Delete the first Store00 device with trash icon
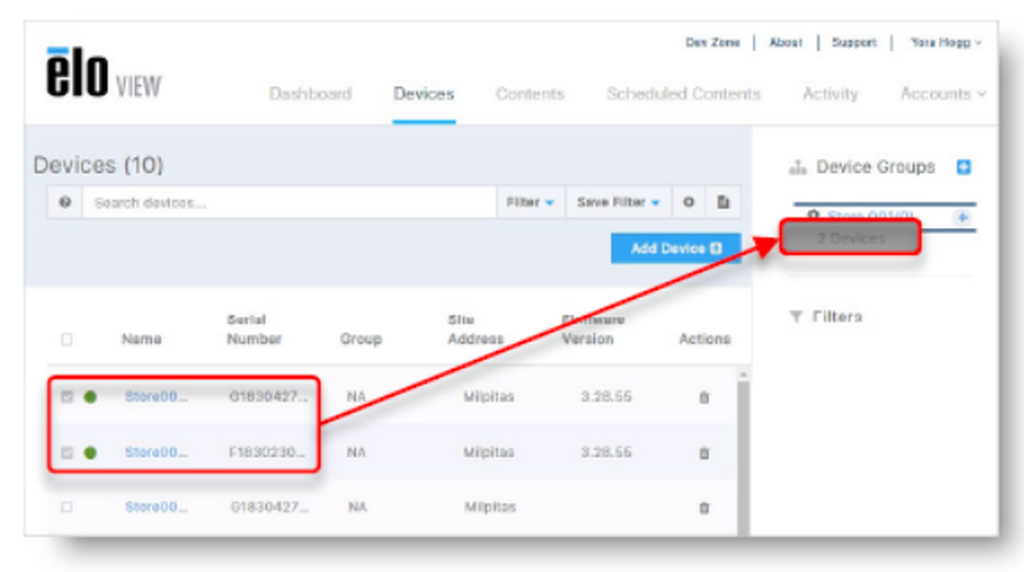This screenshot has height=572, width=1024. point(704,397)
